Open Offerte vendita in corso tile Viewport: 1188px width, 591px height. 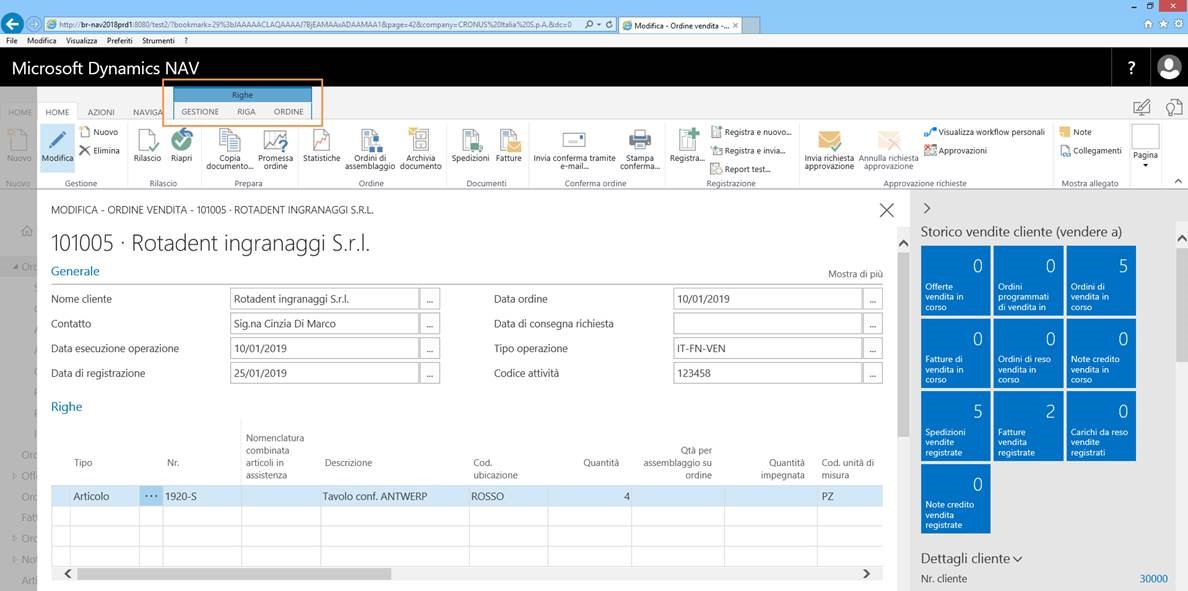click(x=955, y=281)
